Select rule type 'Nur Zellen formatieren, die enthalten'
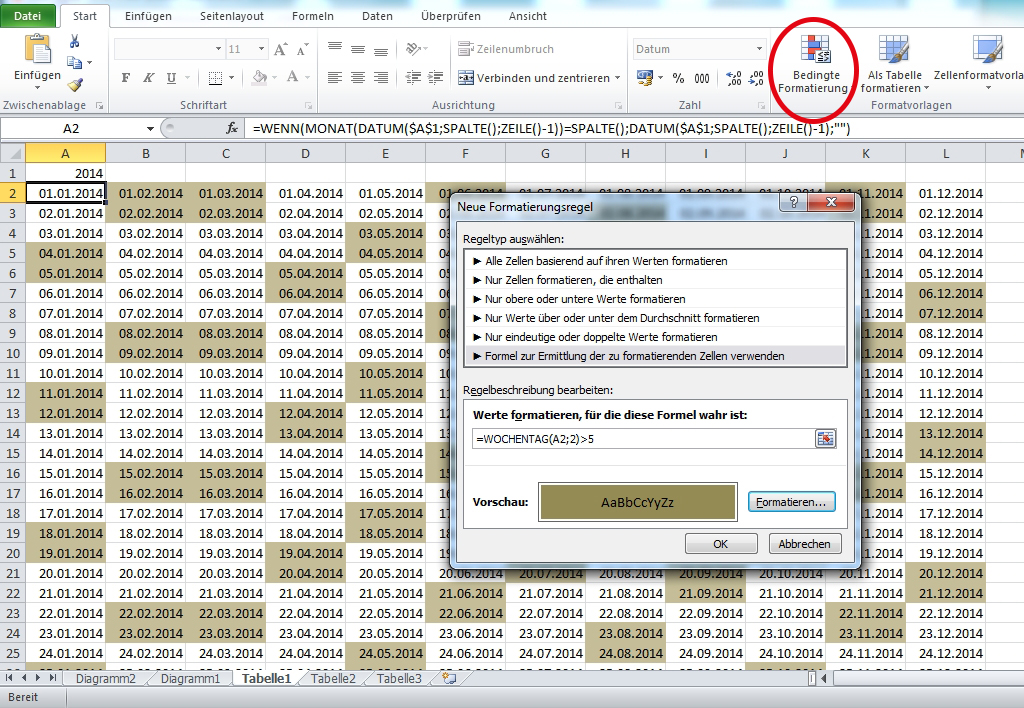Viewport: 1024px width, 708px height. [x=656, y=280]
